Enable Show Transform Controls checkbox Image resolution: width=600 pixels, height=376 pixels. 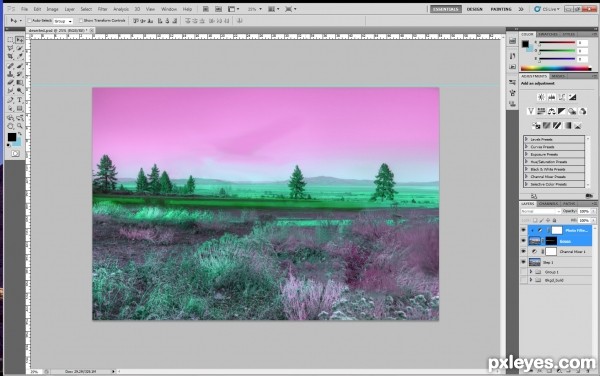coord(81,21)
